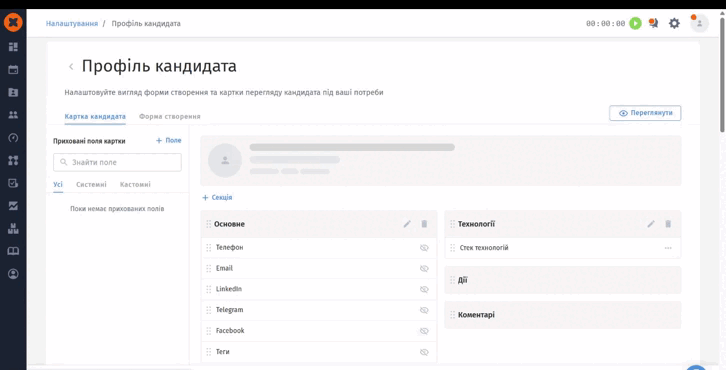Screen dimensions: 726x370
Task: Click the Дії section header text
Action: point(463,280)
